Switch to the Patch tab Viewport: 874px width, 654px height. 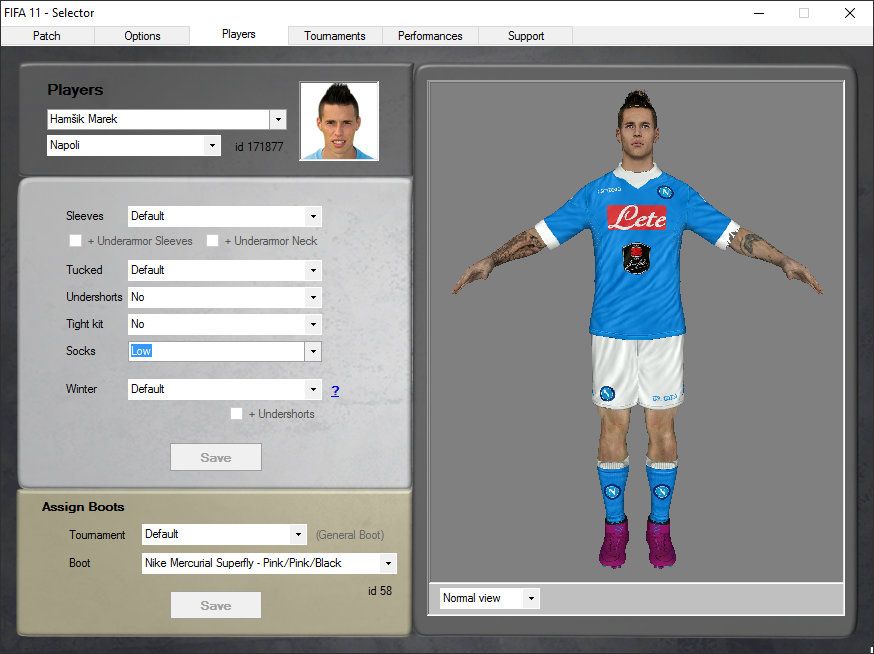point(47,36)
